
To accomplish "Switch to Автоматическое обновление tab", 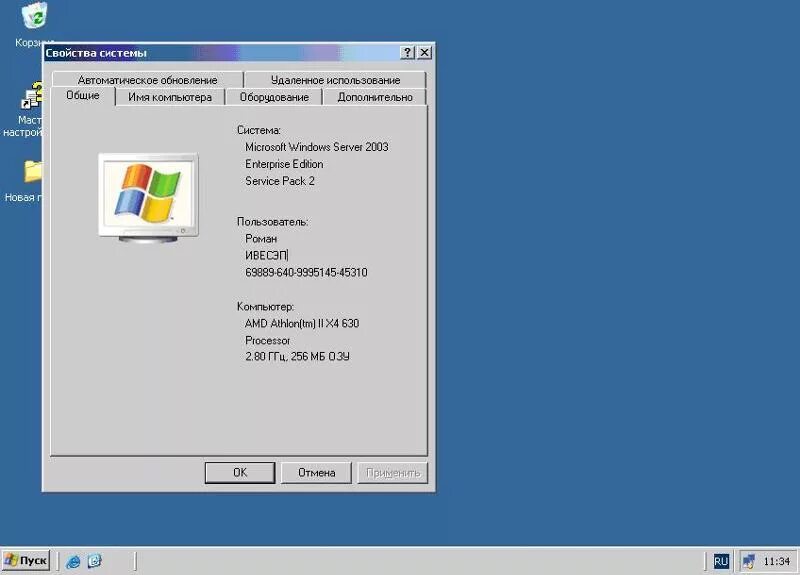I will [x=147, y=80].
